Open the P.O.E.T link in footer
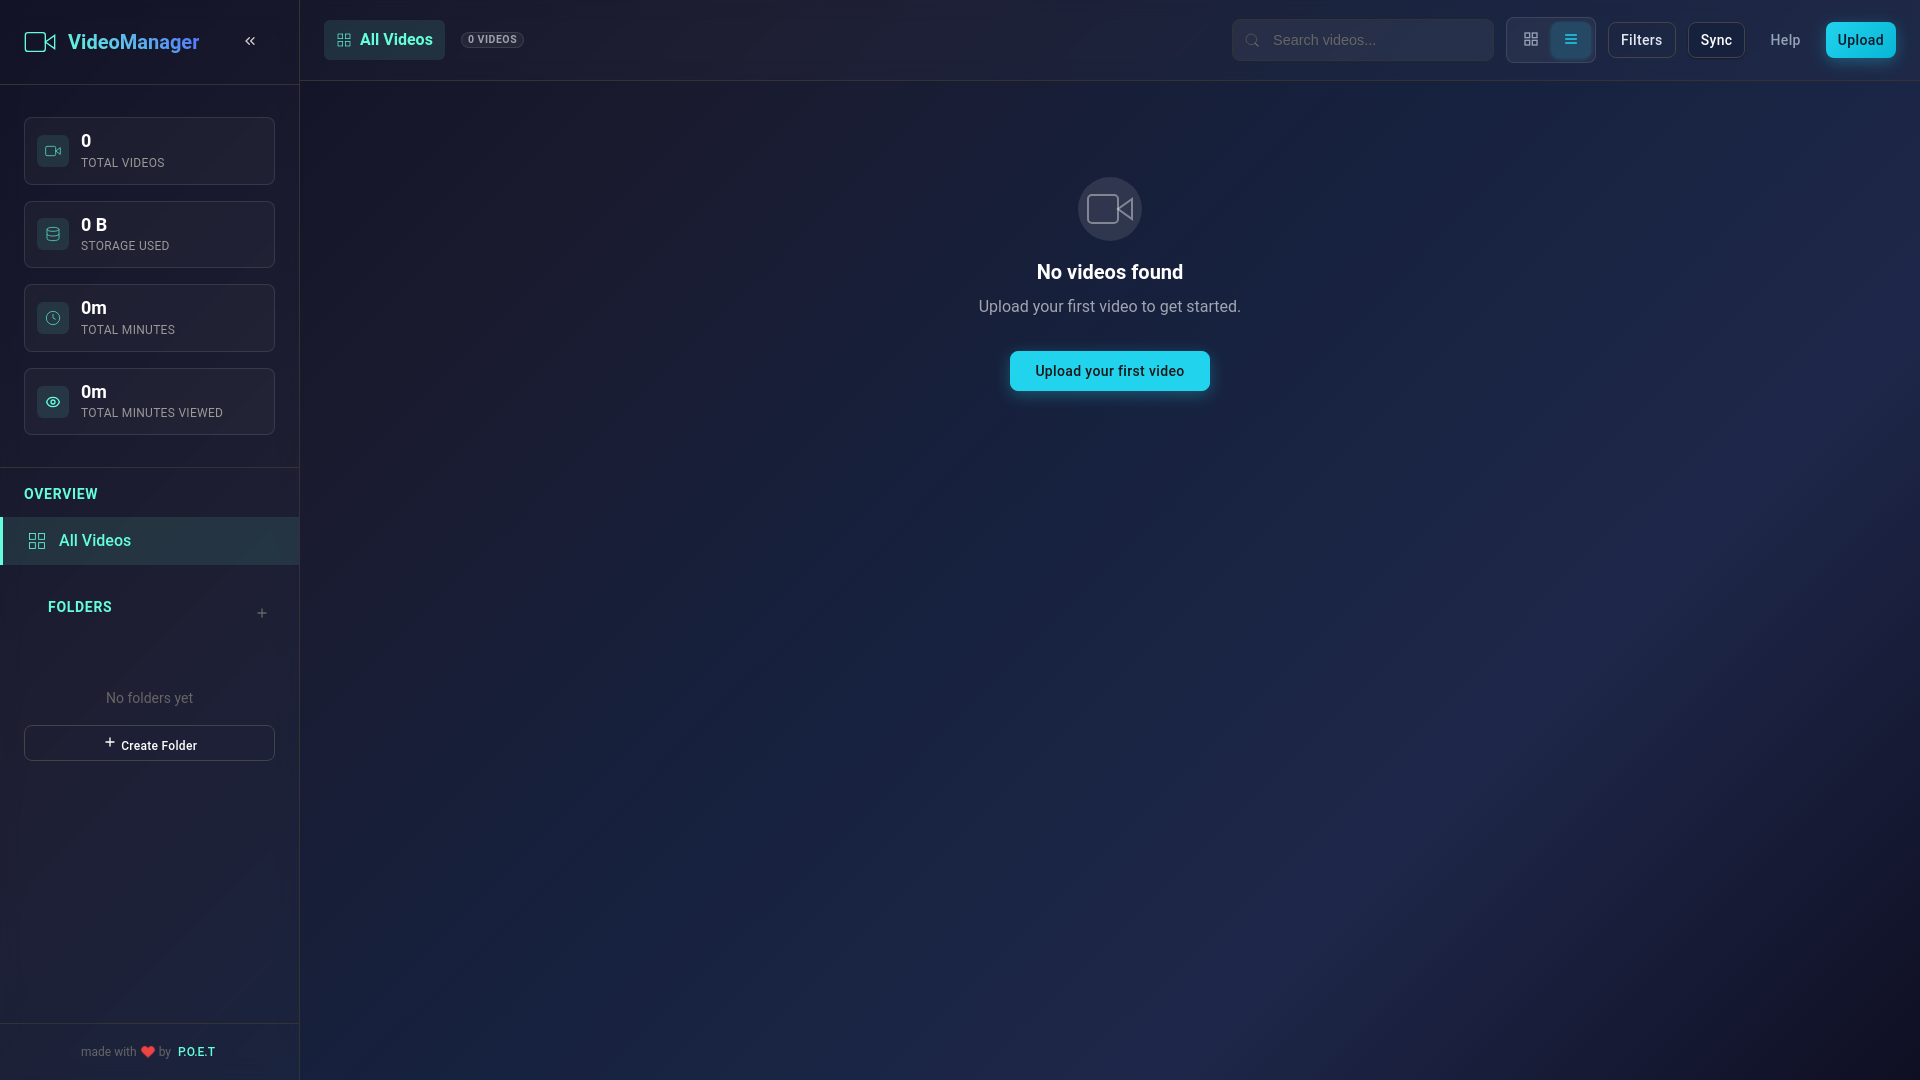1920x1080 pixels. (x=196, y=1052)
